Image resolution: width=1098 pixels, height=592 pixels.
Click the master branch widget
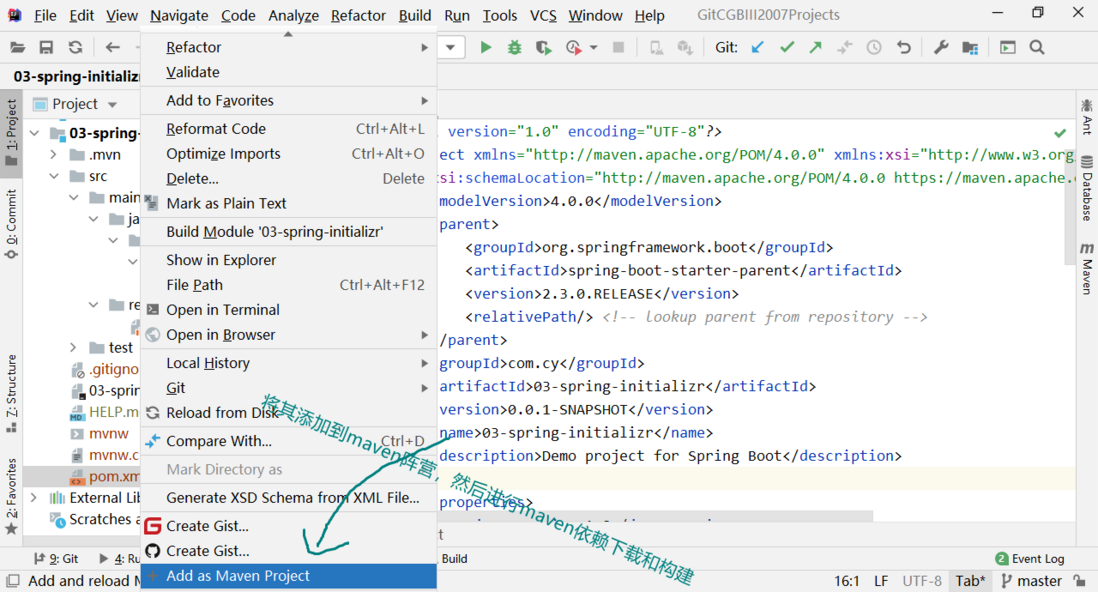(1031, 581)
